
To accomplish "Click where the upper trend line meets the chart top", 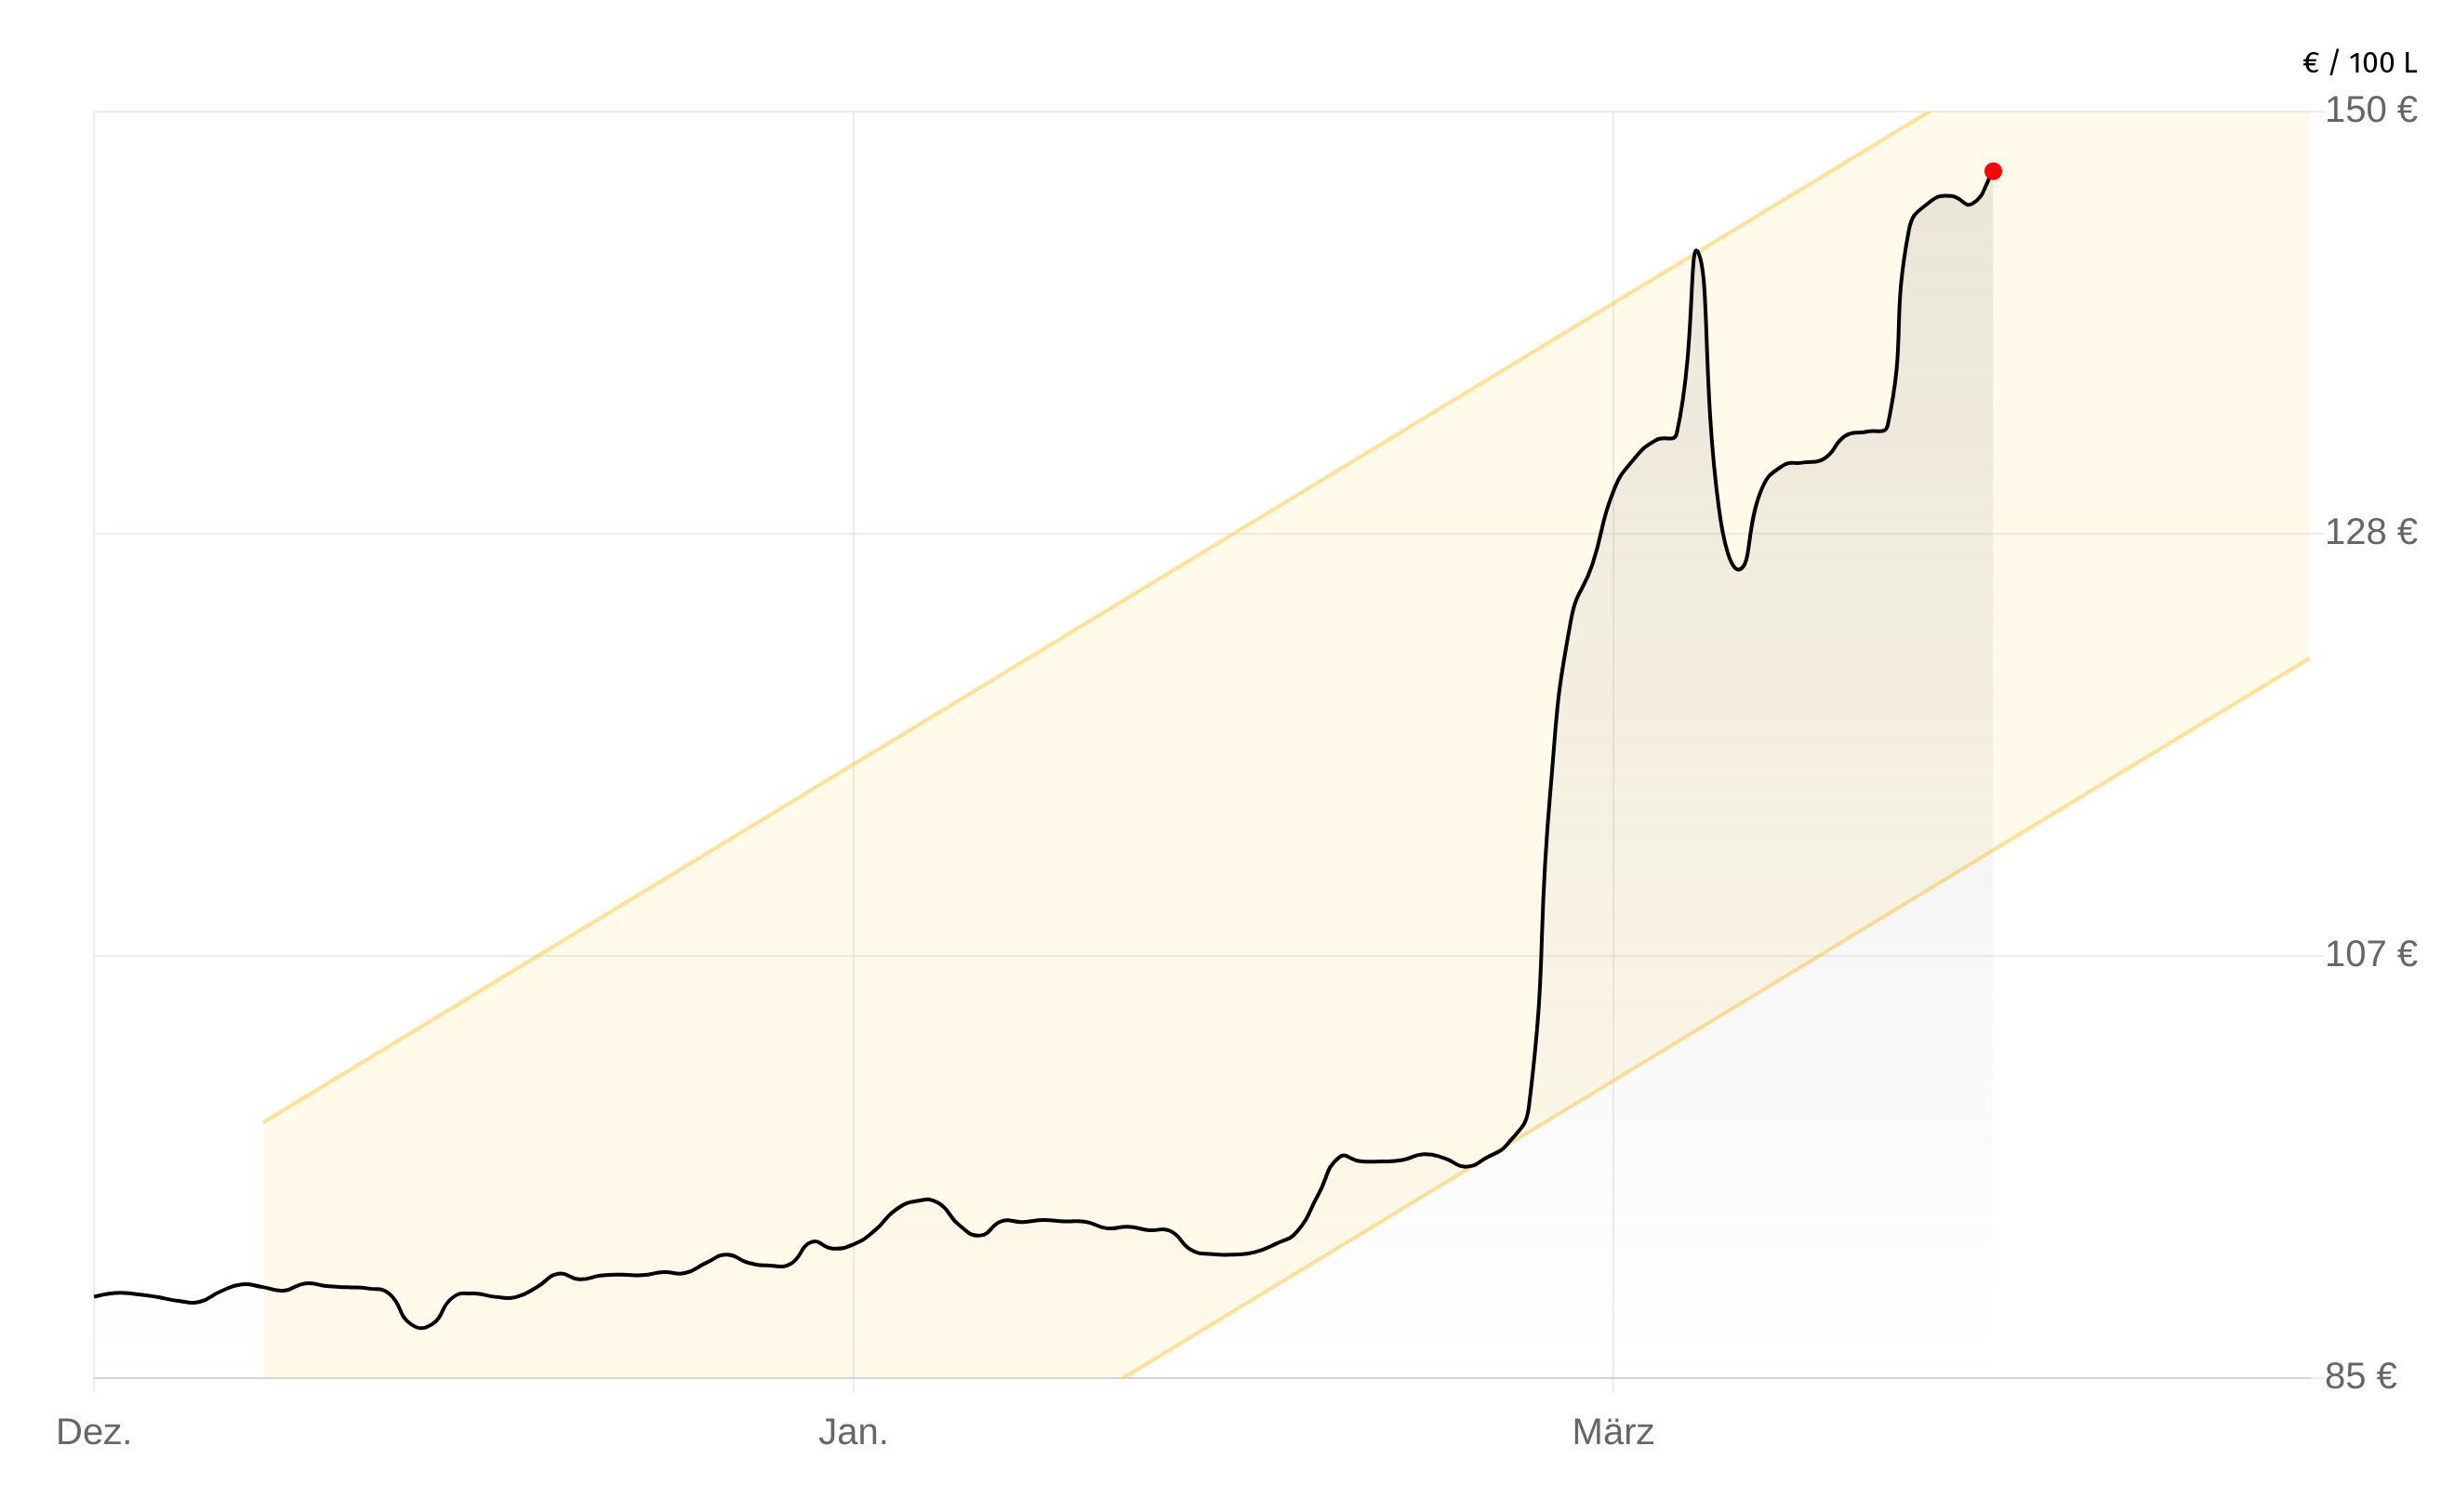I will (x=1927, y=112).
